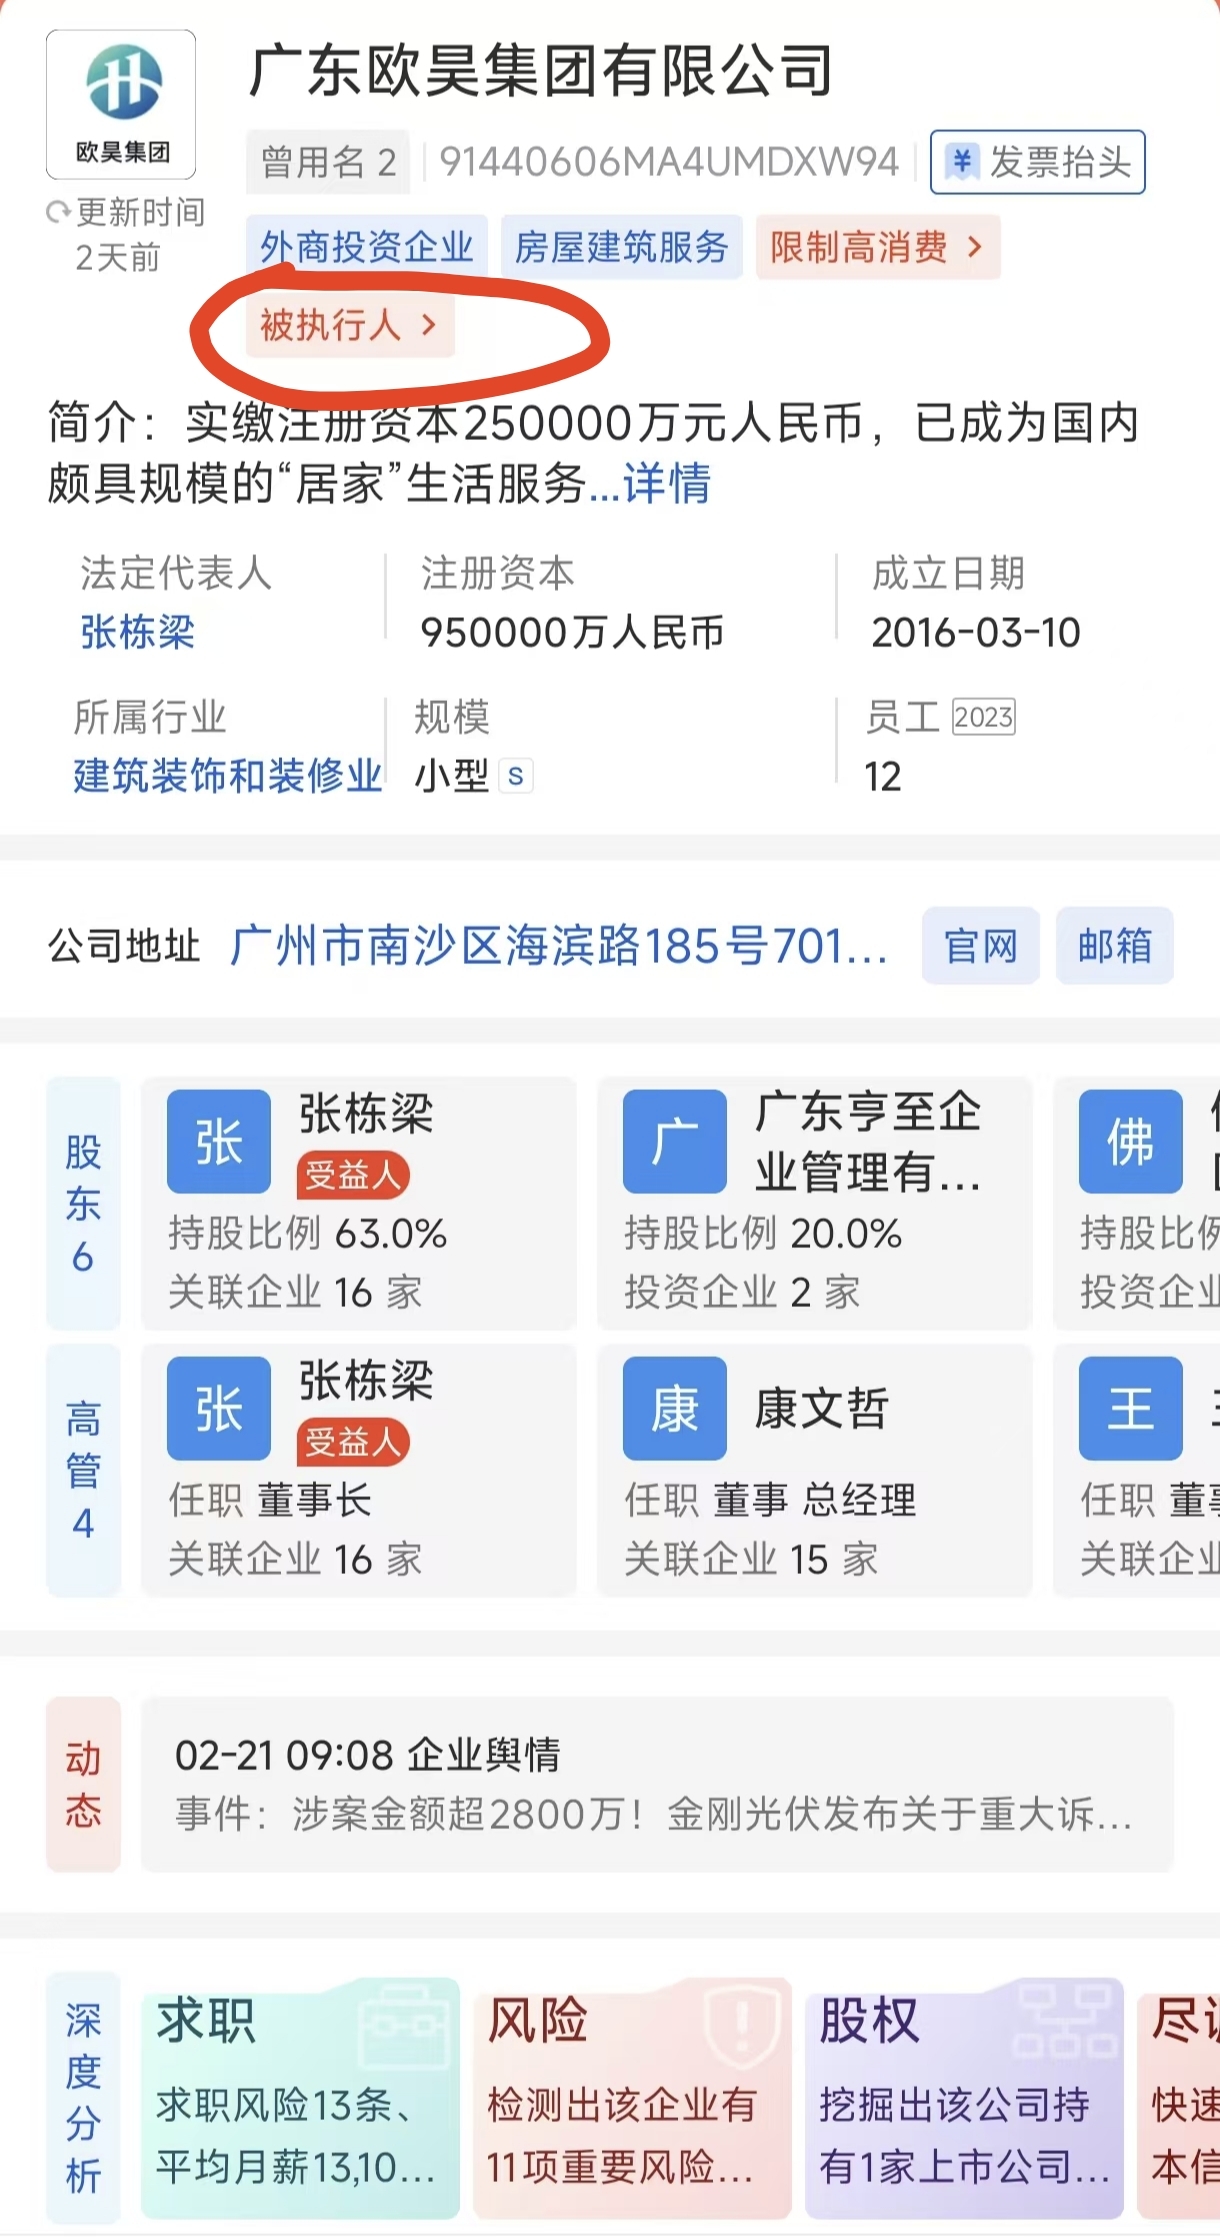Viewport: 1220px width, 2237px height.
Task: Open legal representative 张栋梁 link
Action: click(x=137, y=632)
